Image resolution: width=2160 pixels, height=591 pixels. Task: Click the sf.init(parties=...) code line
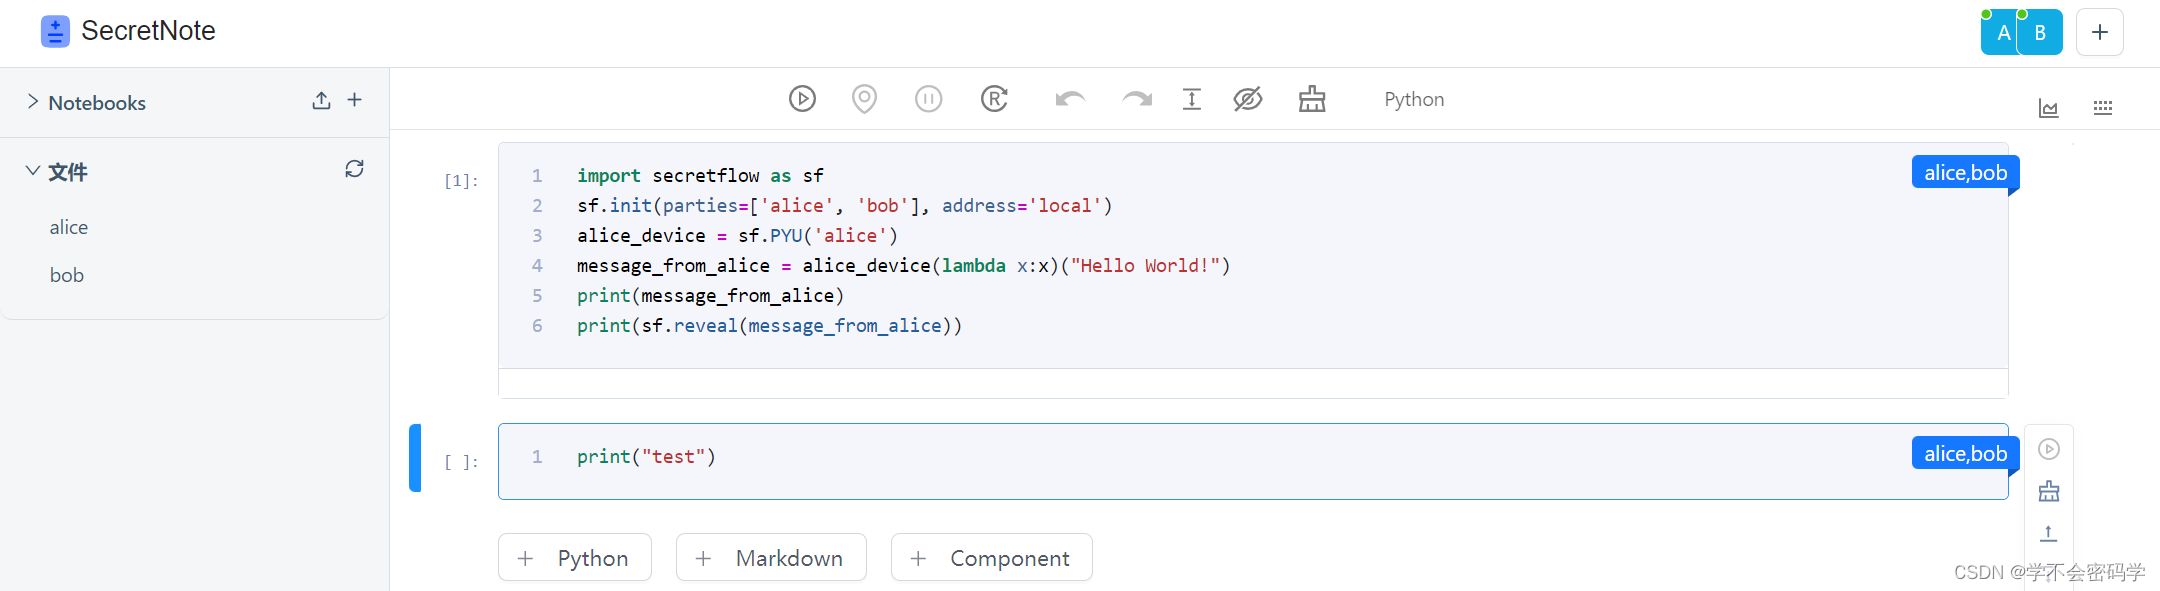click(x=845, y=205)
